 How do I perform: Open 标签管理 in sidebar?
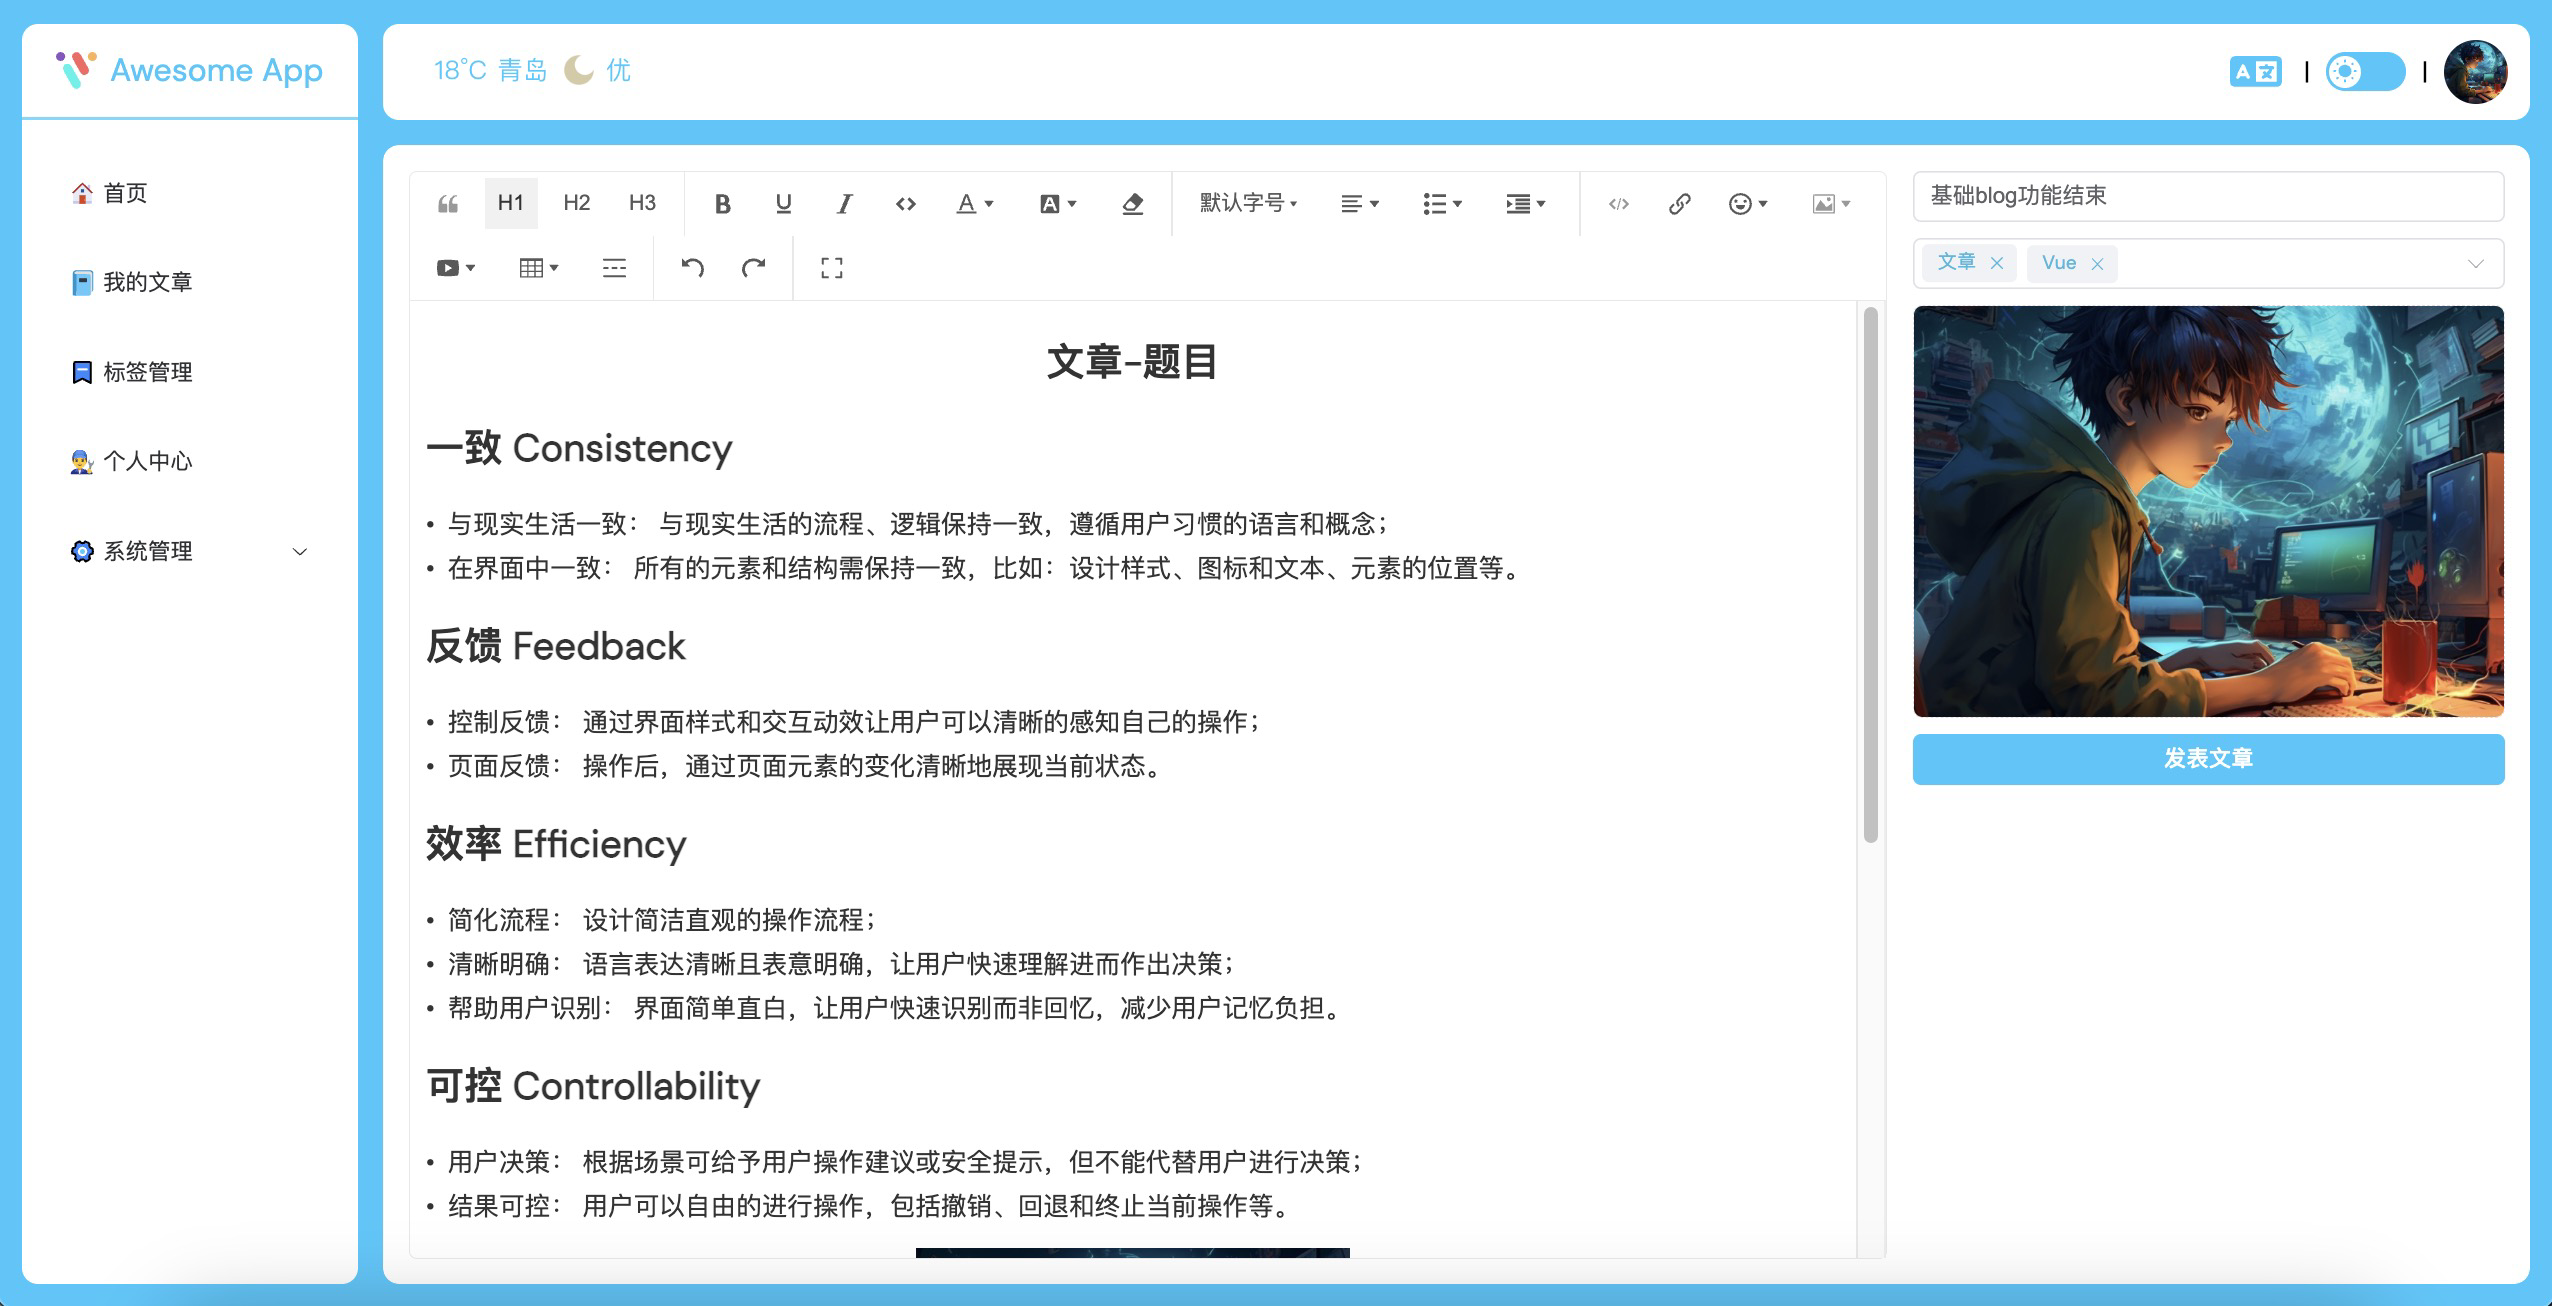pos(147,372)
